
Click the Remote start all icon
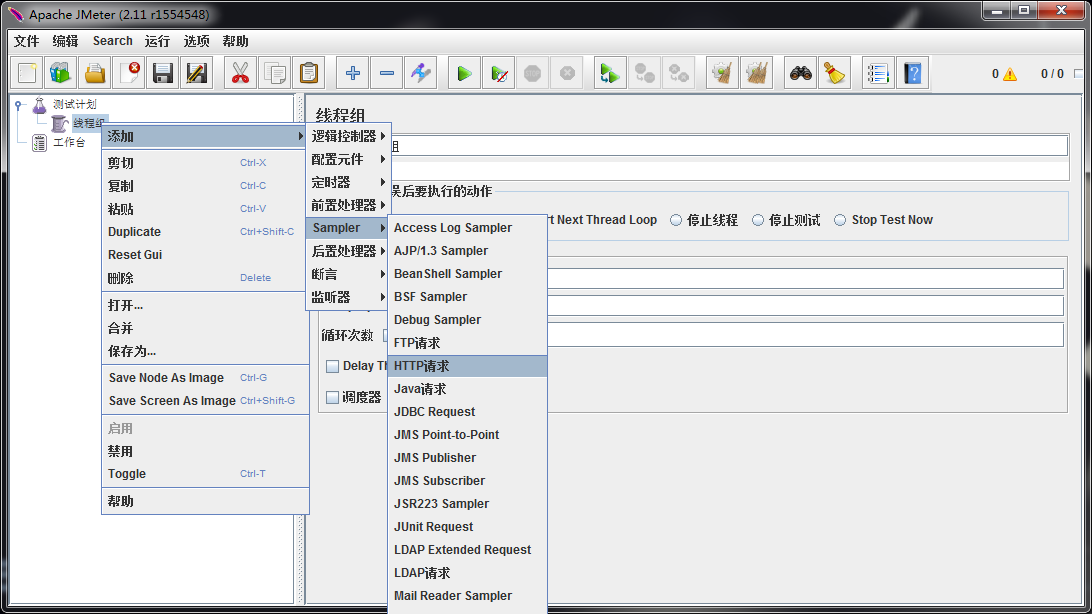point(610,73)
